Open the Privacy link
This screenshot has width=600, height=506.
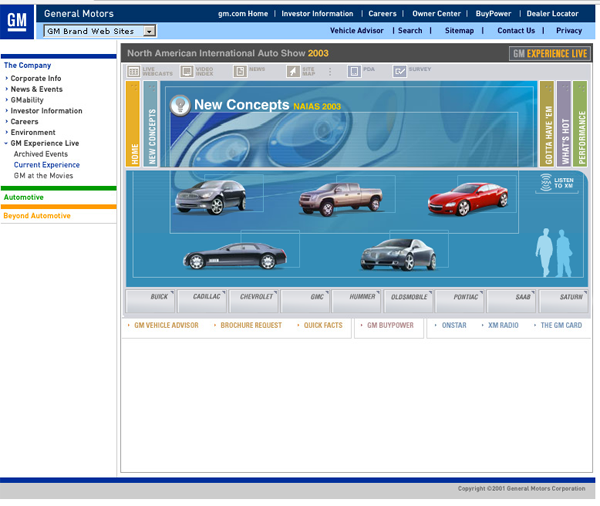tap(569, 31)
